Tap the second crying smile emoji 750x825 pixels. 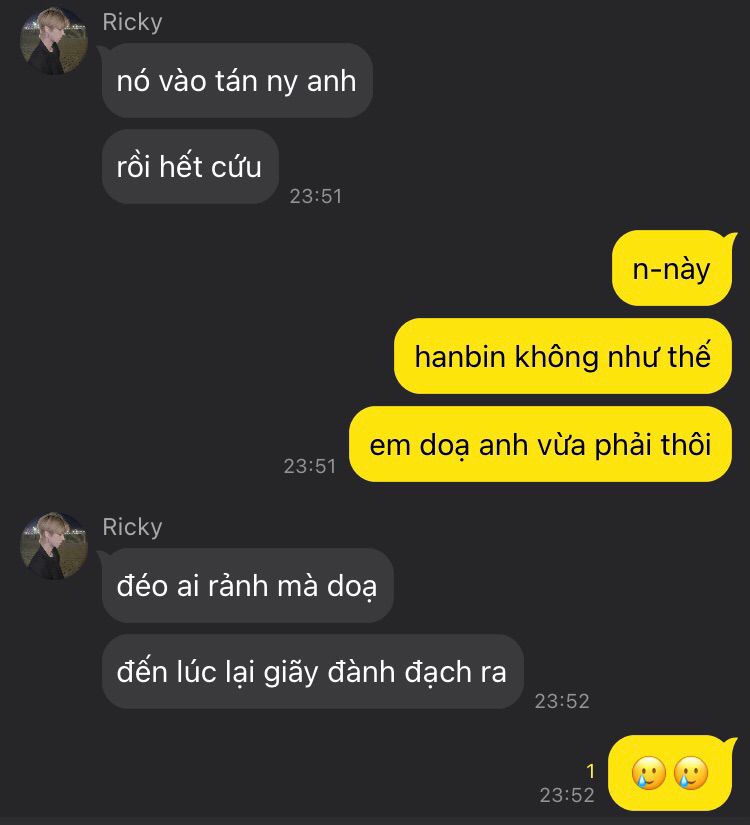(691, 773)
